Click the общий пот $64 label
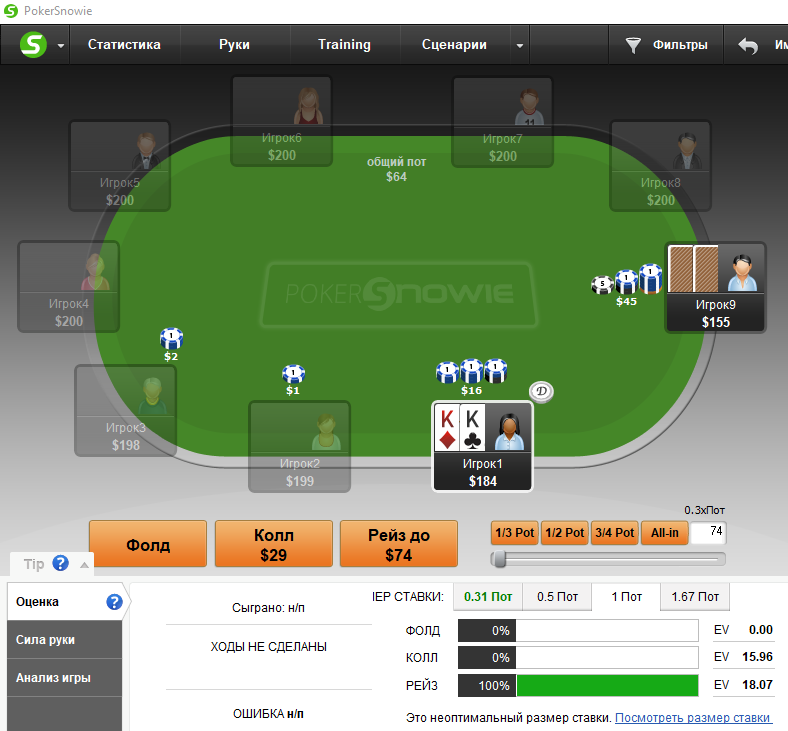788x731 pixels. 396,169
